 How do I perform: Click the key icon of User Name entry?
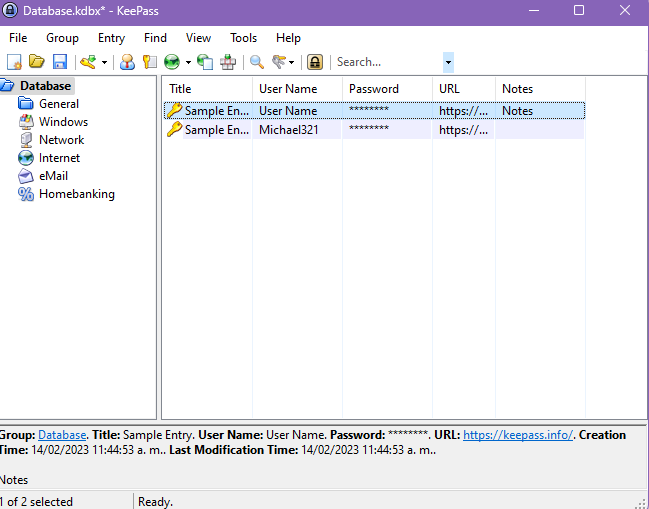174,110
